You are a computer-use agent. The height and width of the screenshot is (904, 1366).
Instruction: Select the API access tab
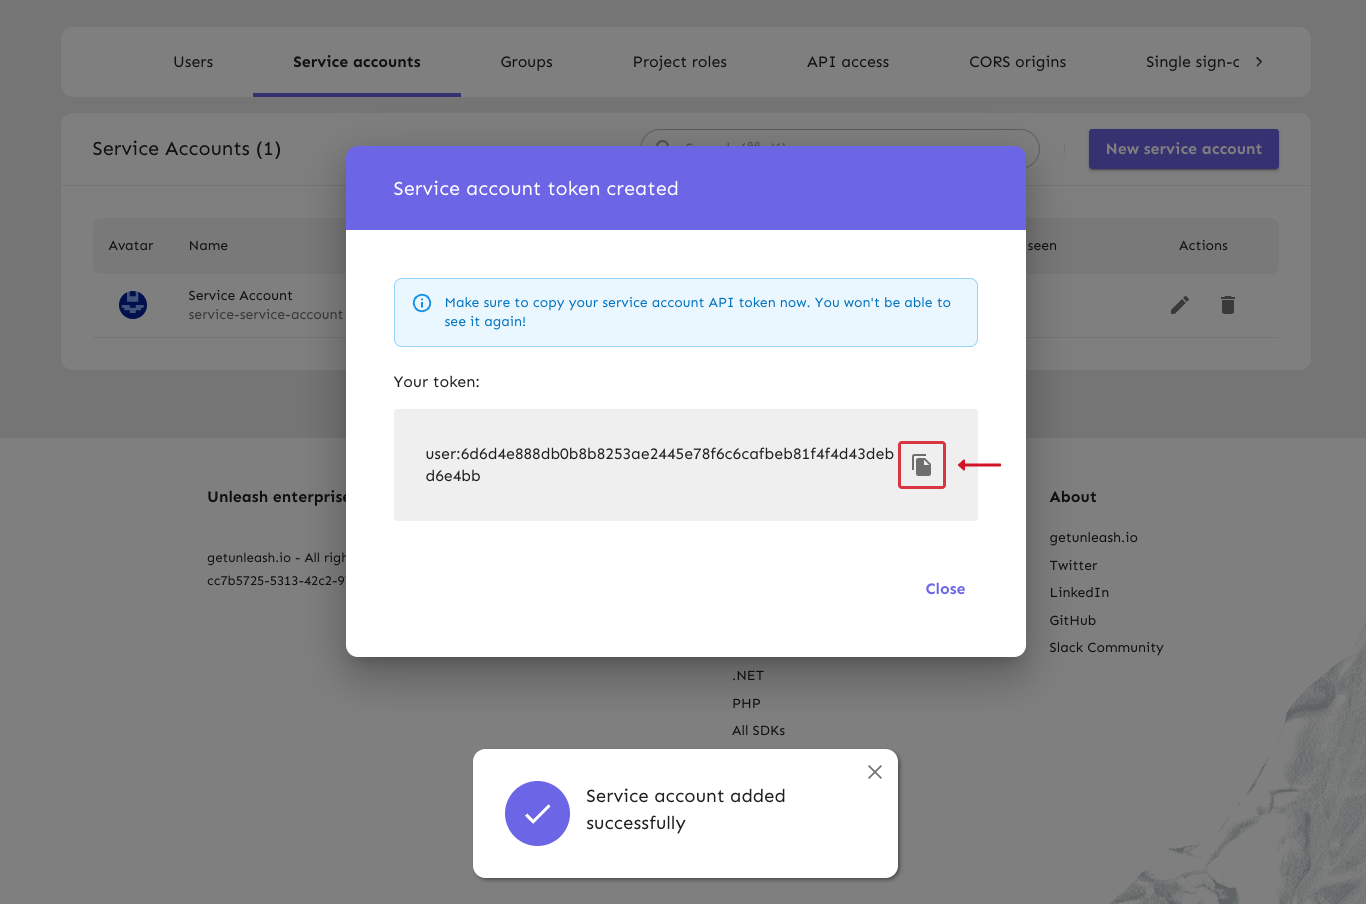[848, 62]
